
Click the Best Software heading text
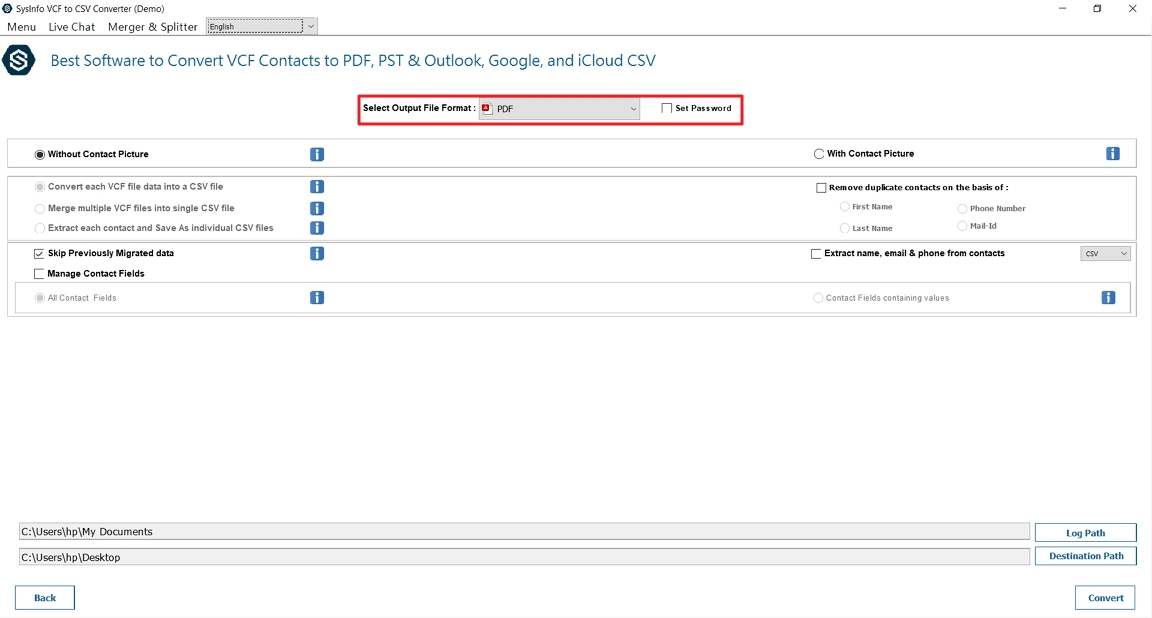point(353,60)
